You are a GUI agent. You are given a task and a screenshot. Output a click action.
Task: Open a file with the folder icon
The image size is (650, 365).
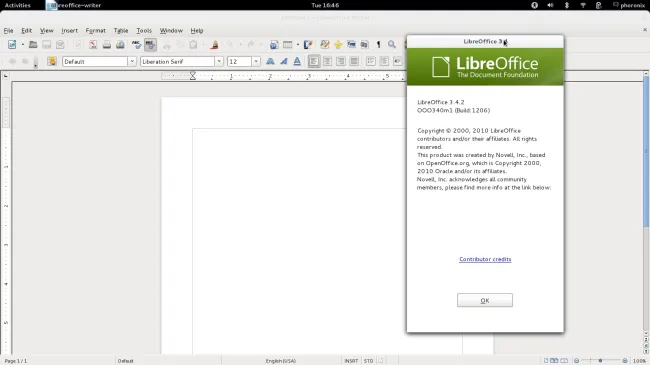[33, 44]
